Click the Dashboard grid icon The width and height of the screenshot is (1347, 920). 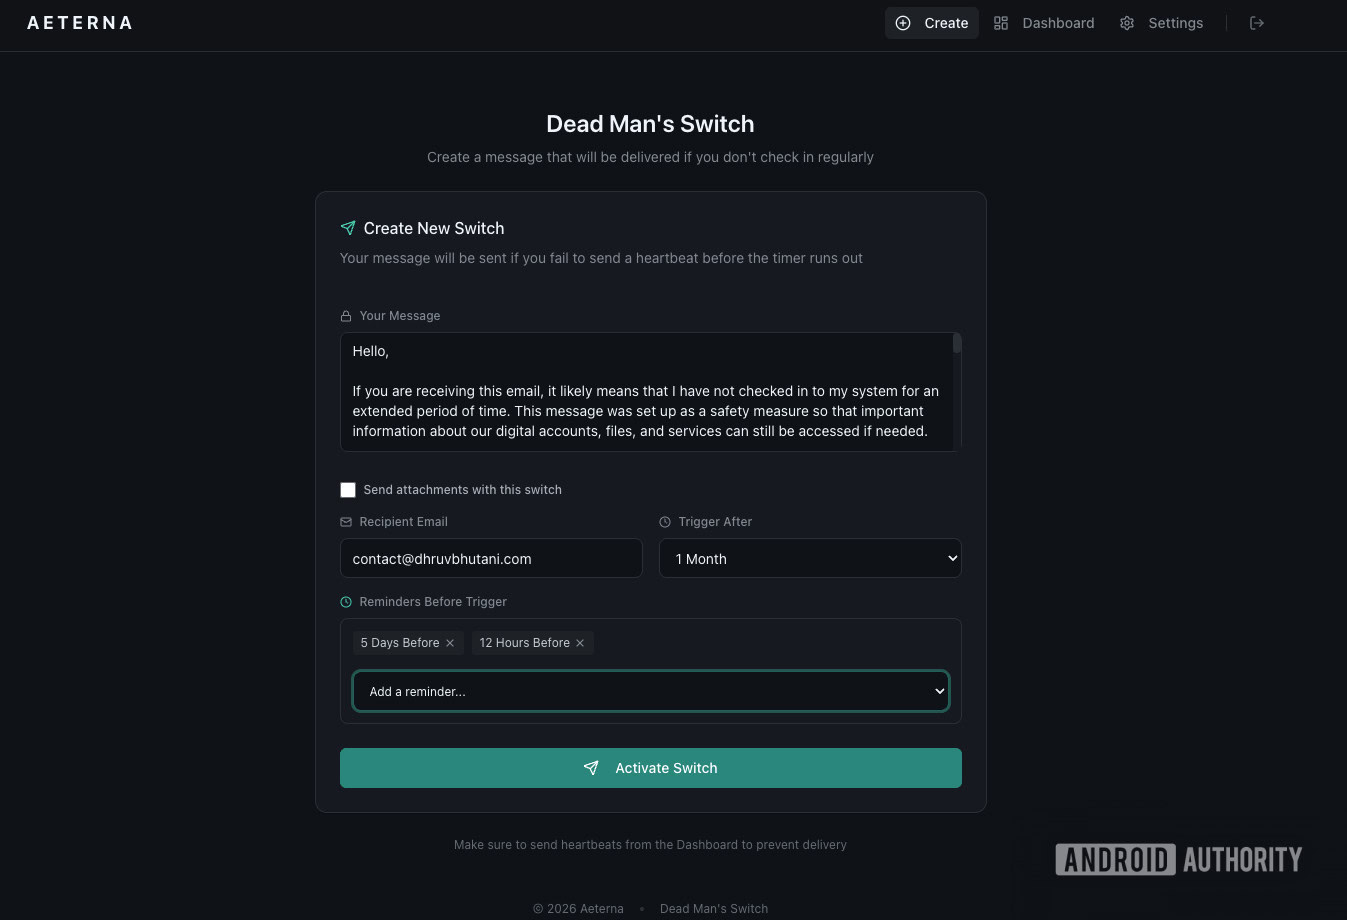[x=1001, y=23]
